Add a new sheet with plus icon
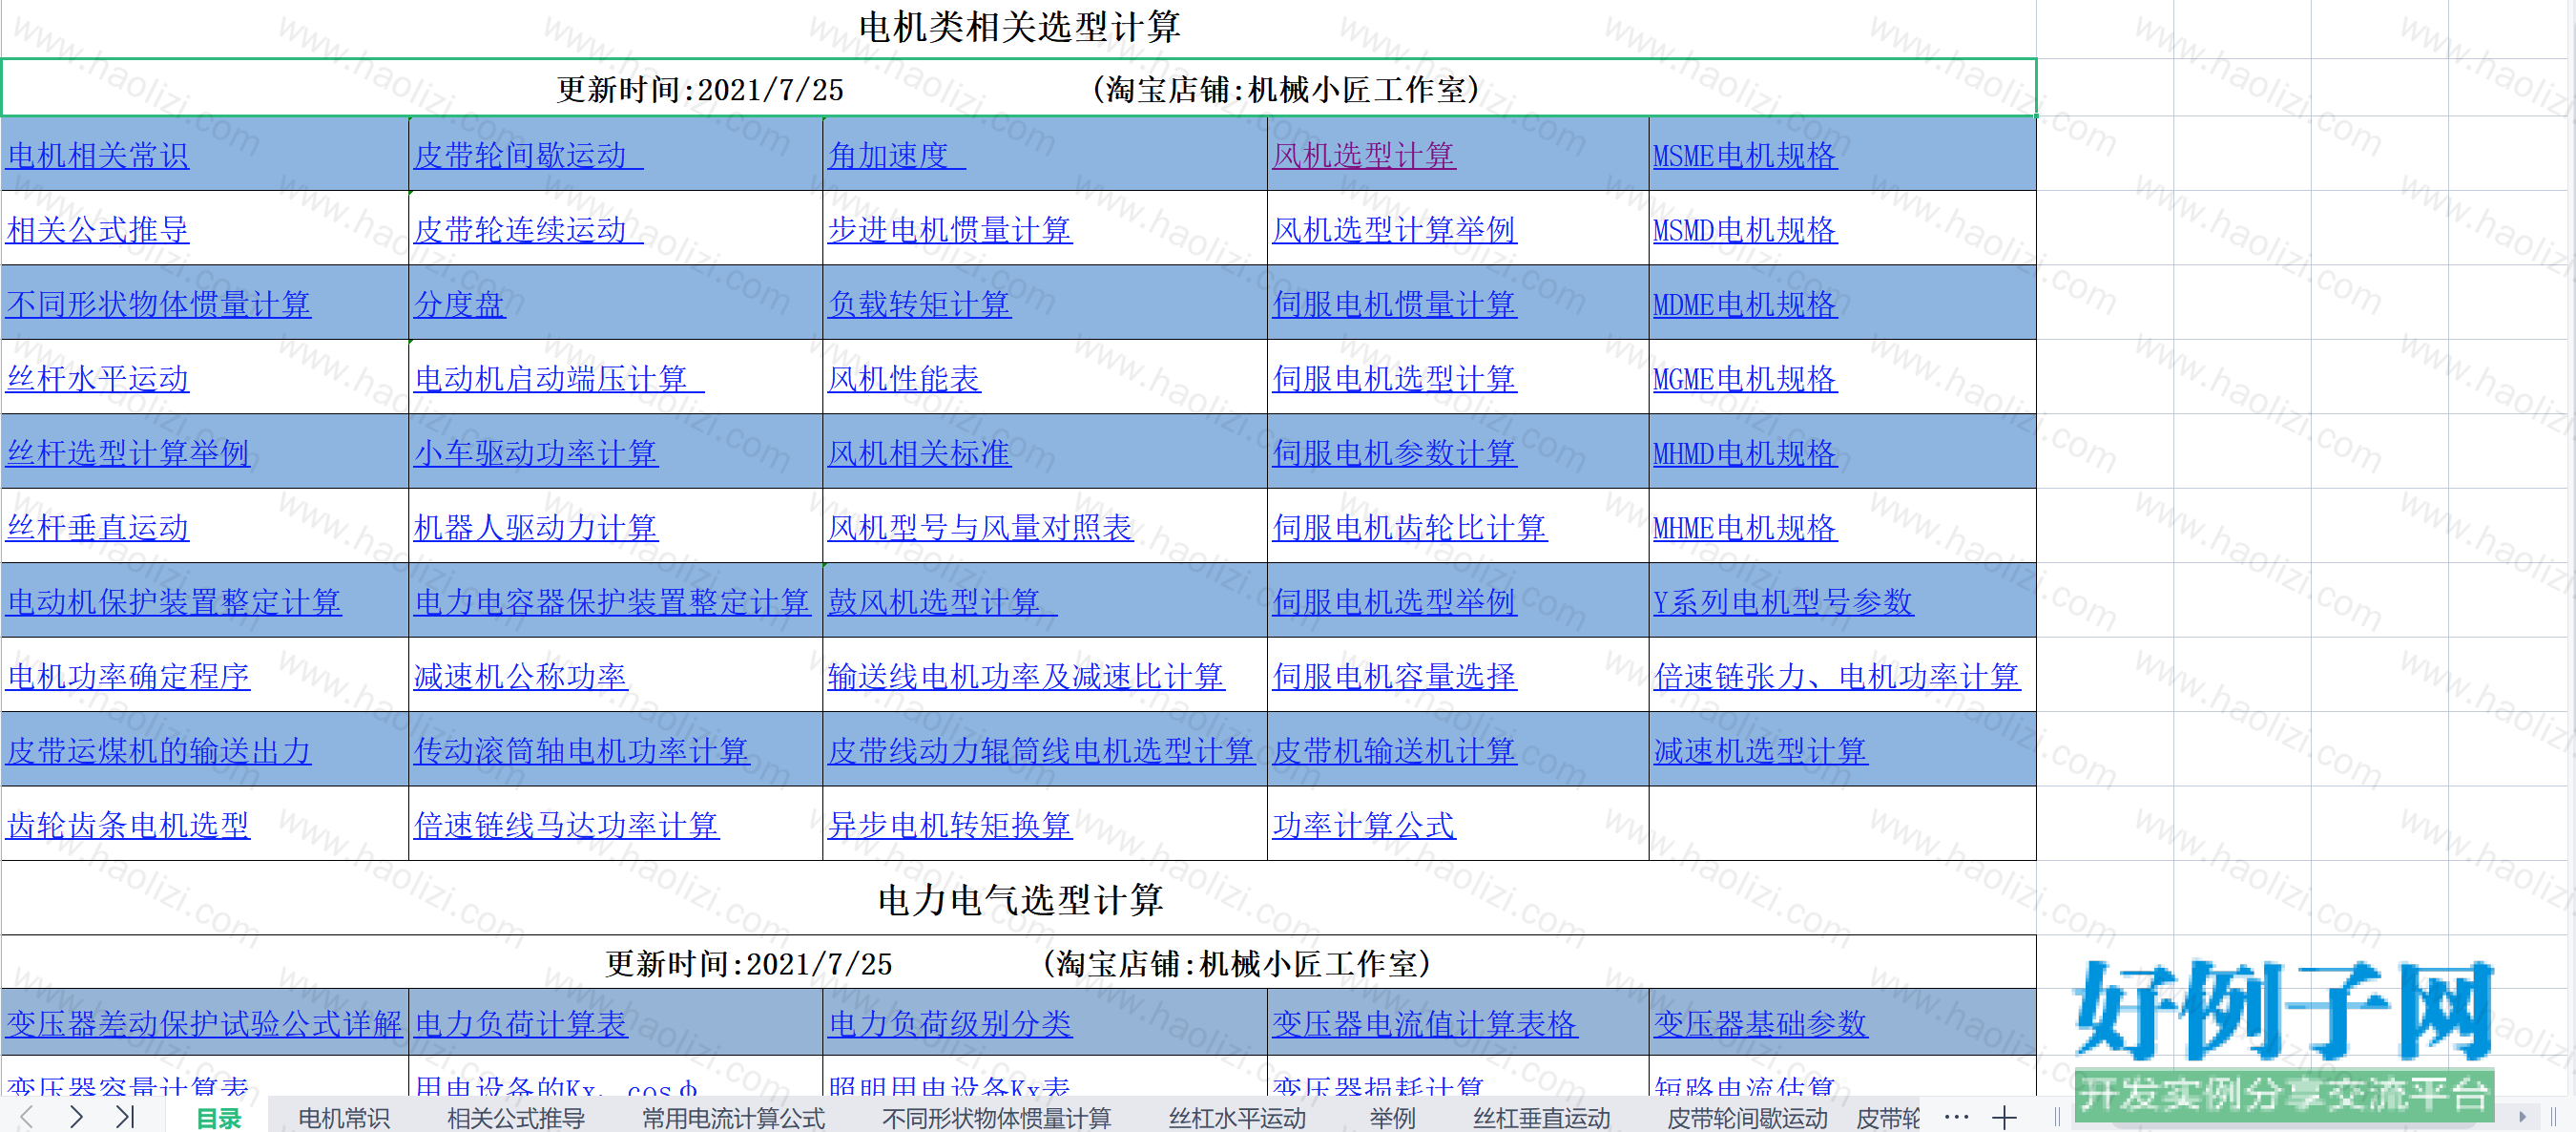Image resolution: width=2576 pixels, height=1132 pixels. point(2004,1117)
